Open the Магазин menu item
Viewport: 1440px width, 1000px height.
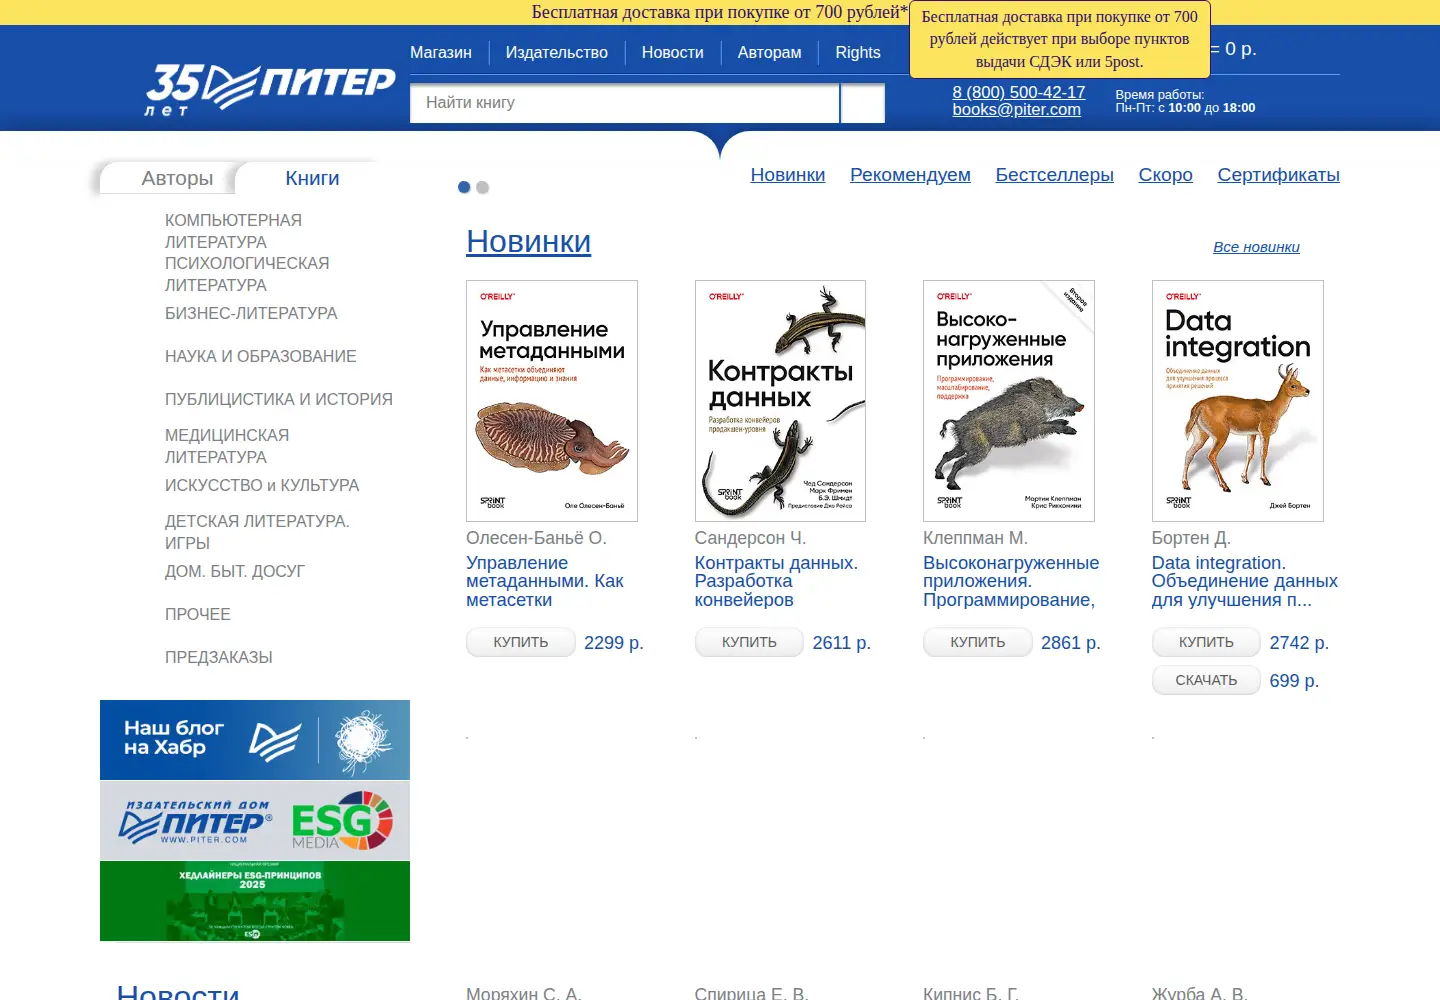tap(441, 53)
